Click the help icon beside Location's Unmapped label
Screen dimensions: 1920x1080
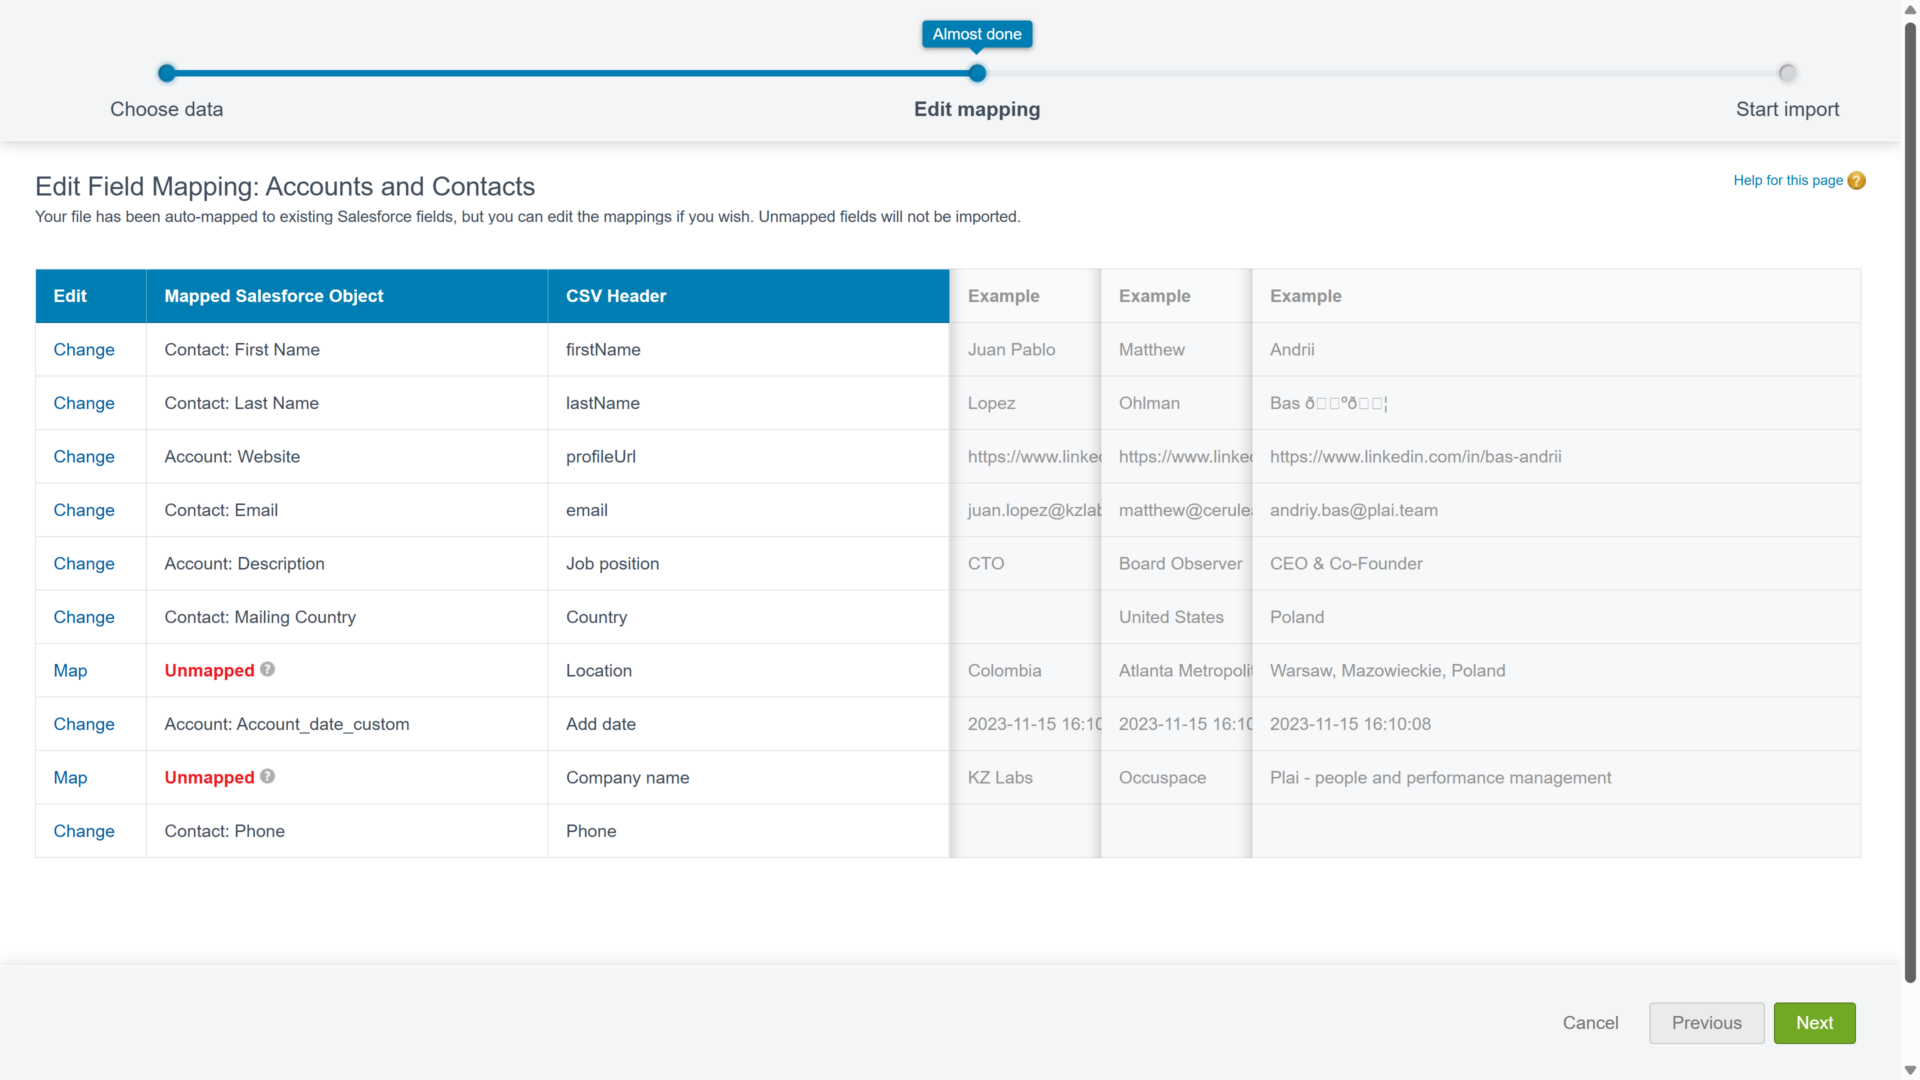click(x=268, y=670)
